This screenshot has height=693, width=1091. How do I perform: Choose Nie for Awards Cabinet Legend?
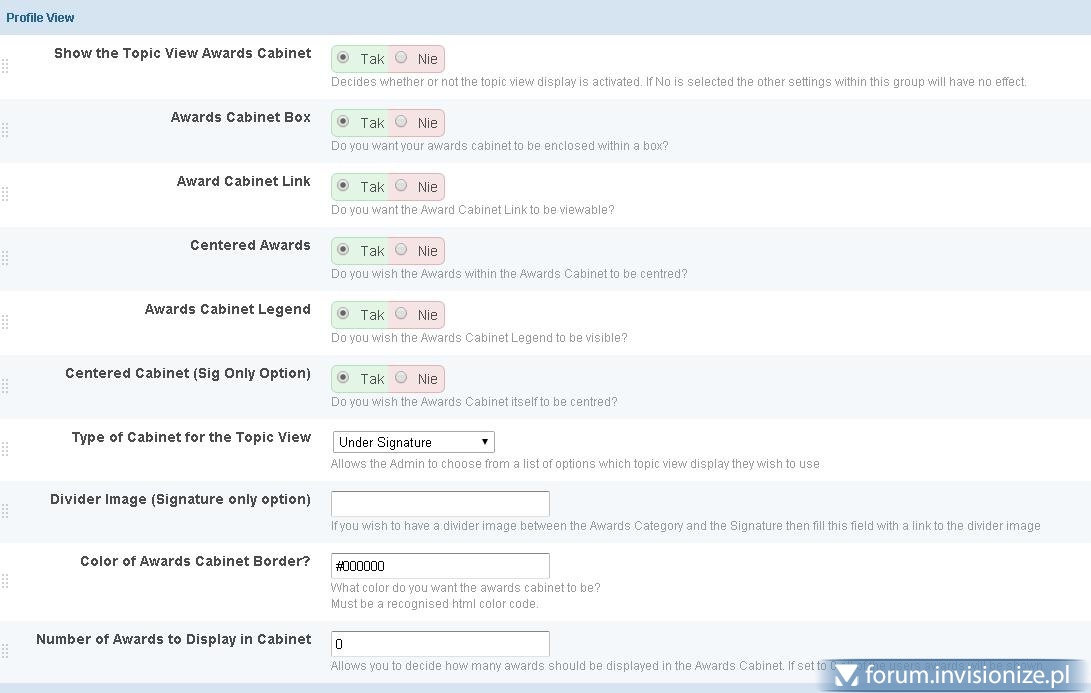pyautogui.click(x=402, y=314)
